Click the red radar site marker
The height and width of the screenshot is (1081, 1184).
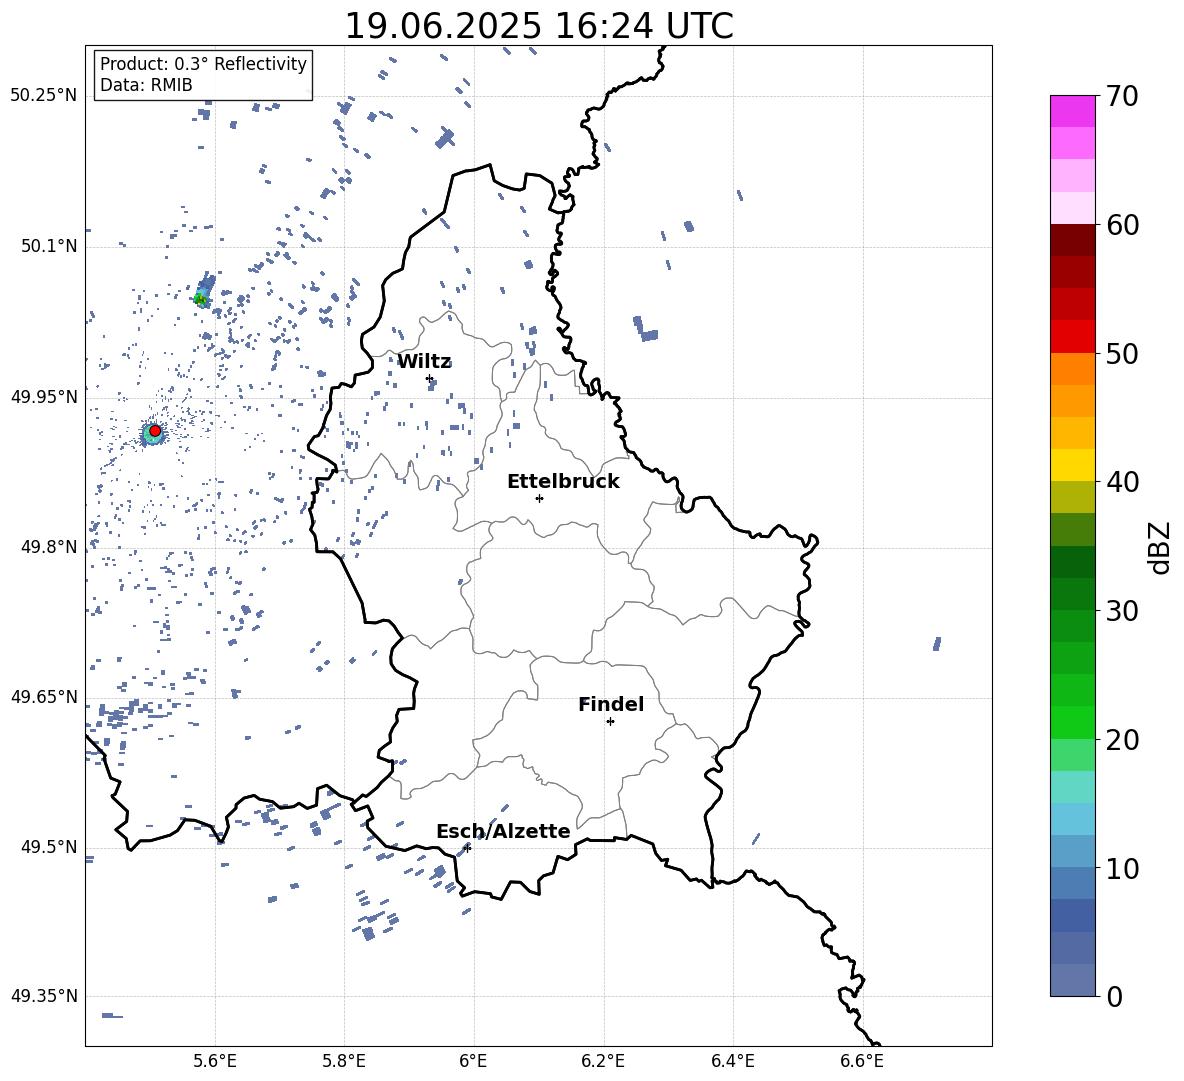point(155,431)
